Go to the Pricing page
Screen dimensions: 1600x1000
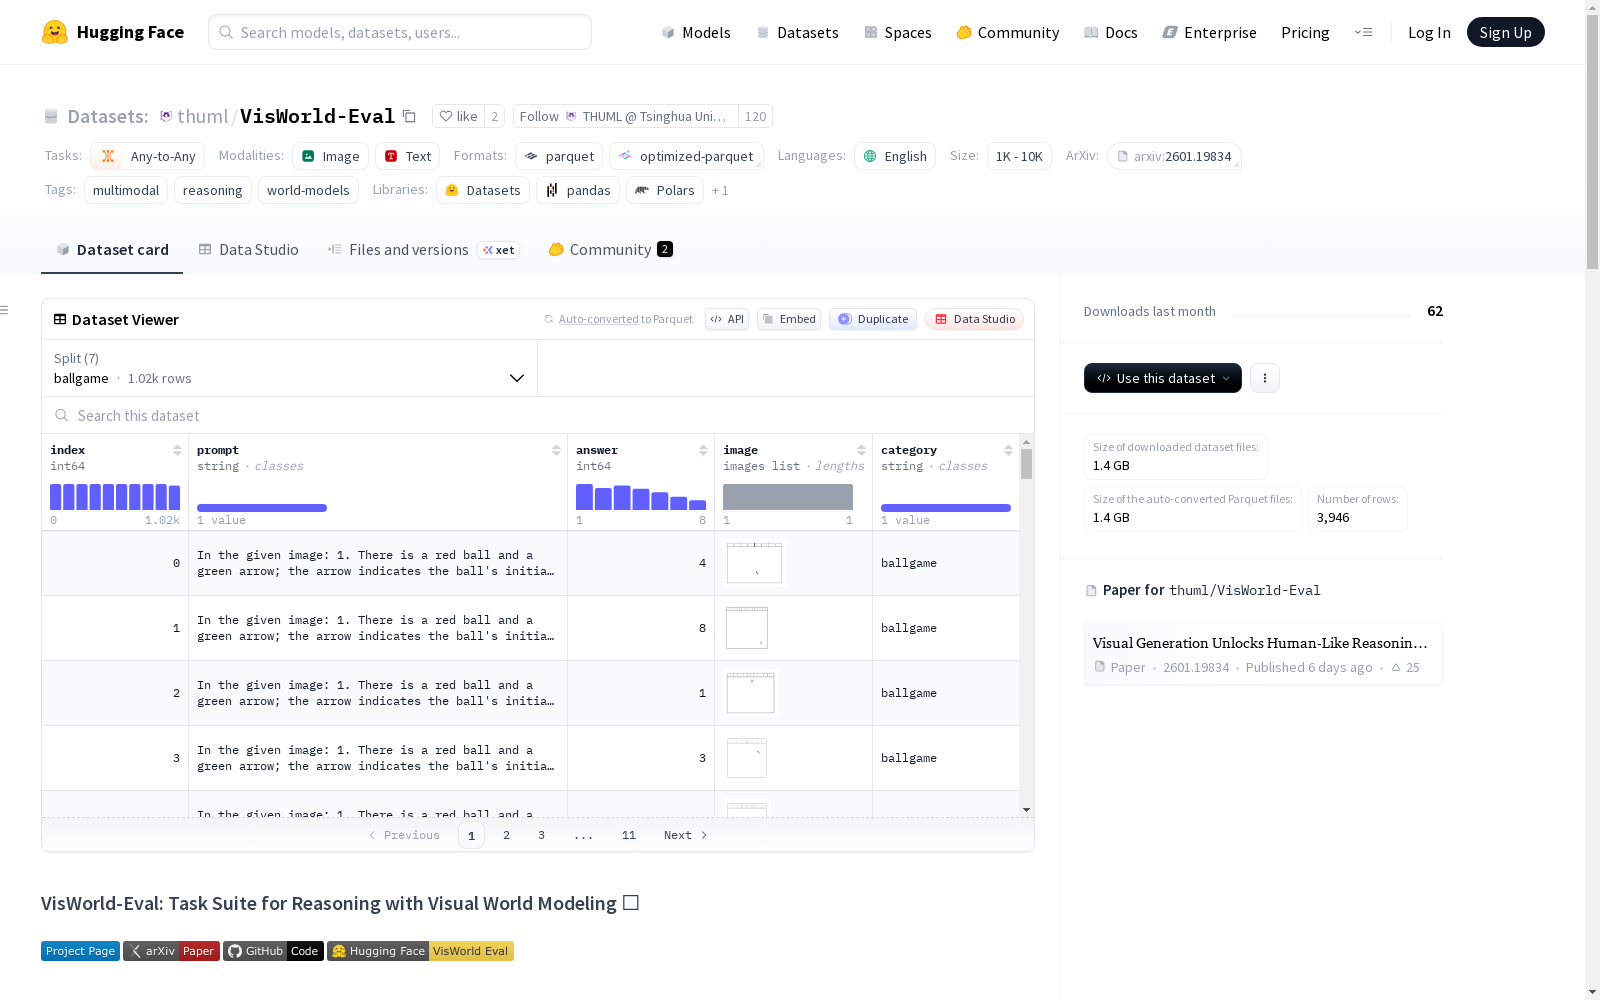(x=1305, y=32)
